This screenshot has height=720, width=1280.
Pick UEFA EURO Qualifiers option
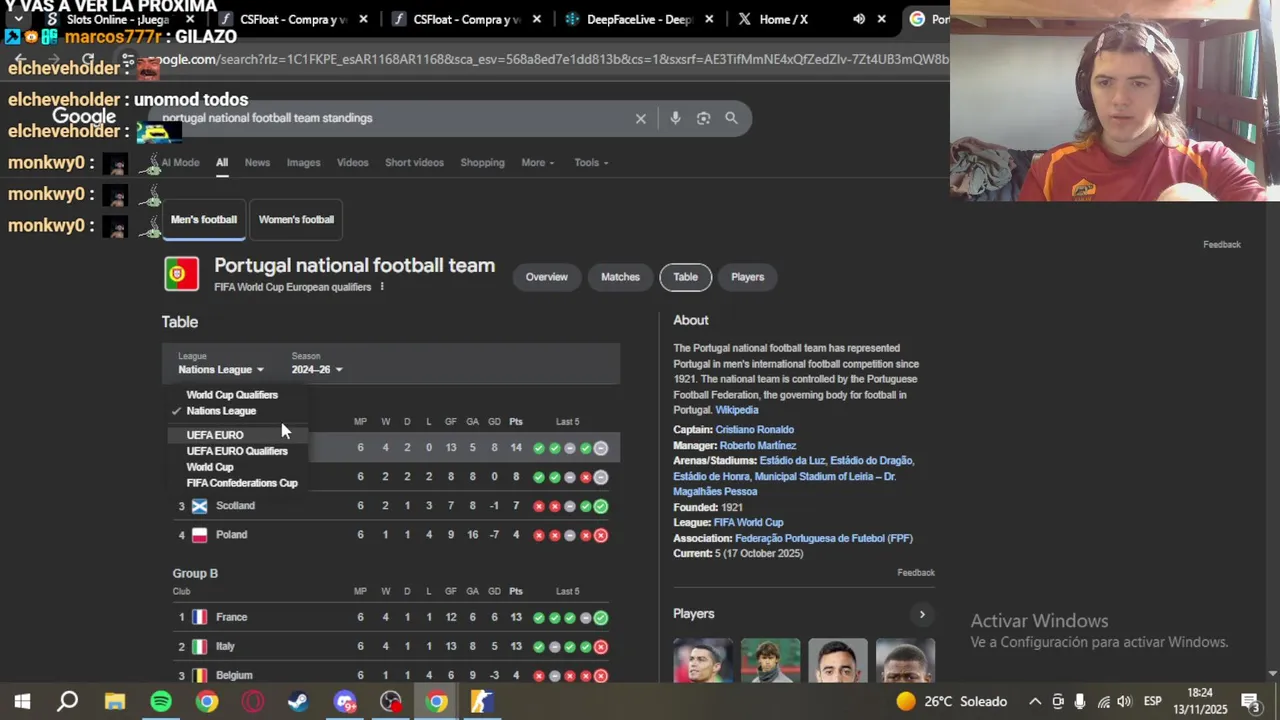[237, 451]
